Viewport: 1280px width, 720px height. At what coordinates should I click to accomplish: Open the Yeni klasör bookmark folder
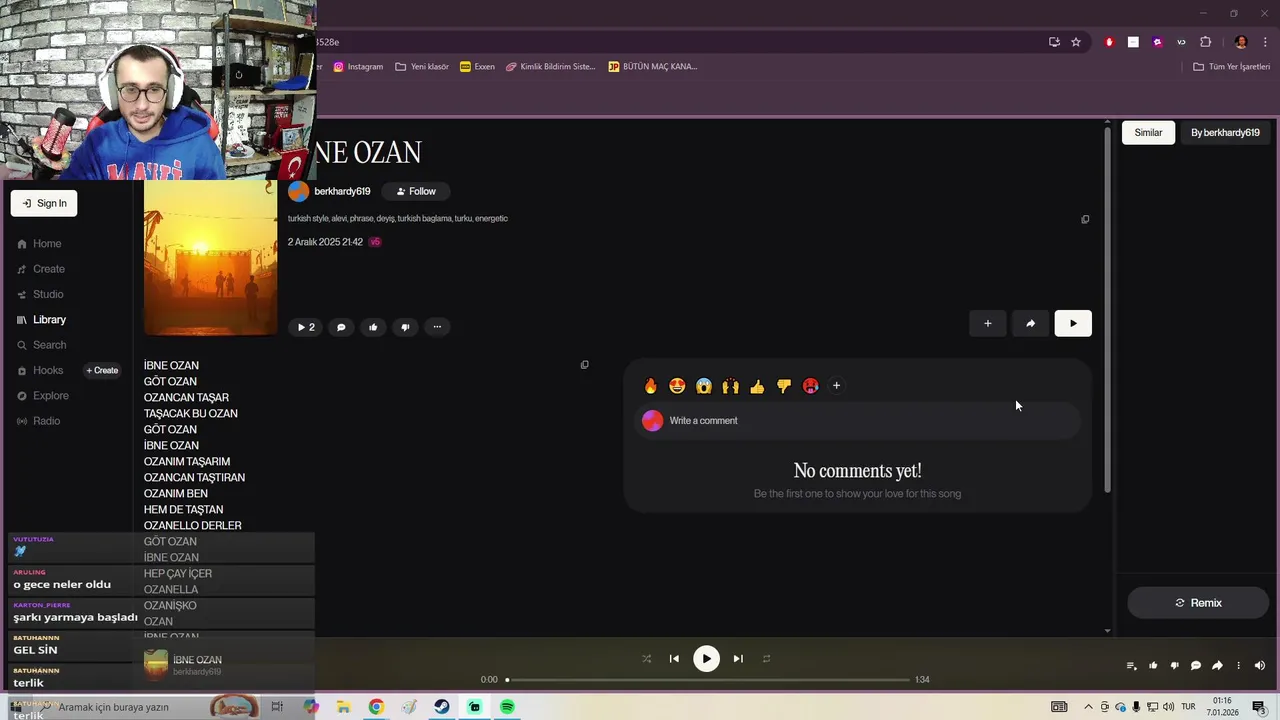tap(422, 67)
